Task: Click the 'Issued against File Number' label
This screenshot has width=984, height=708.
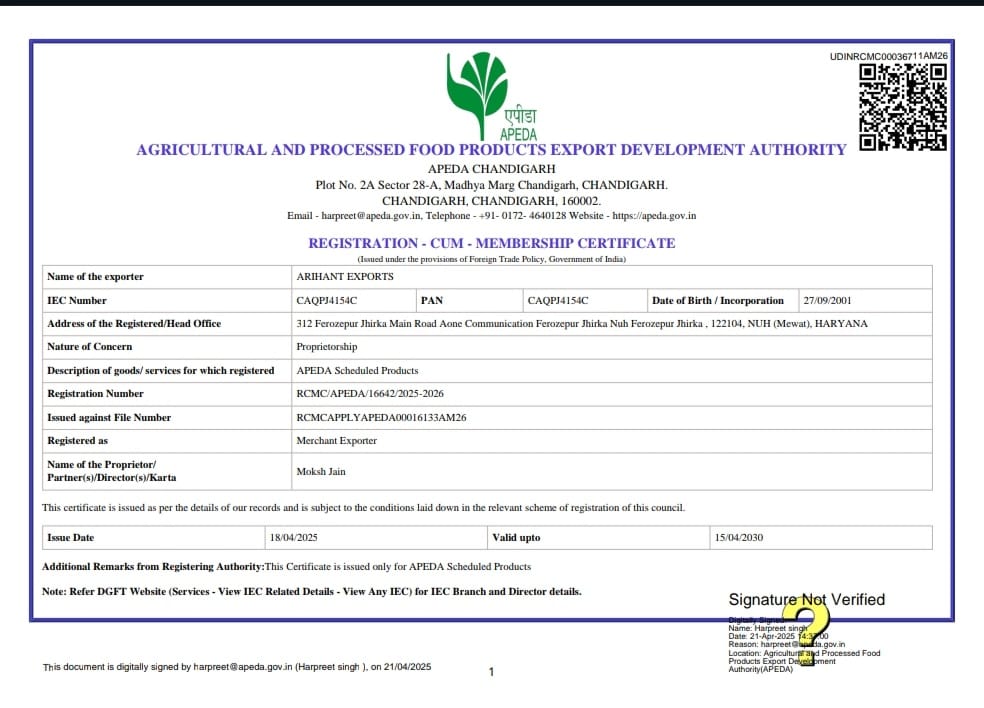Action: [109, 417]
